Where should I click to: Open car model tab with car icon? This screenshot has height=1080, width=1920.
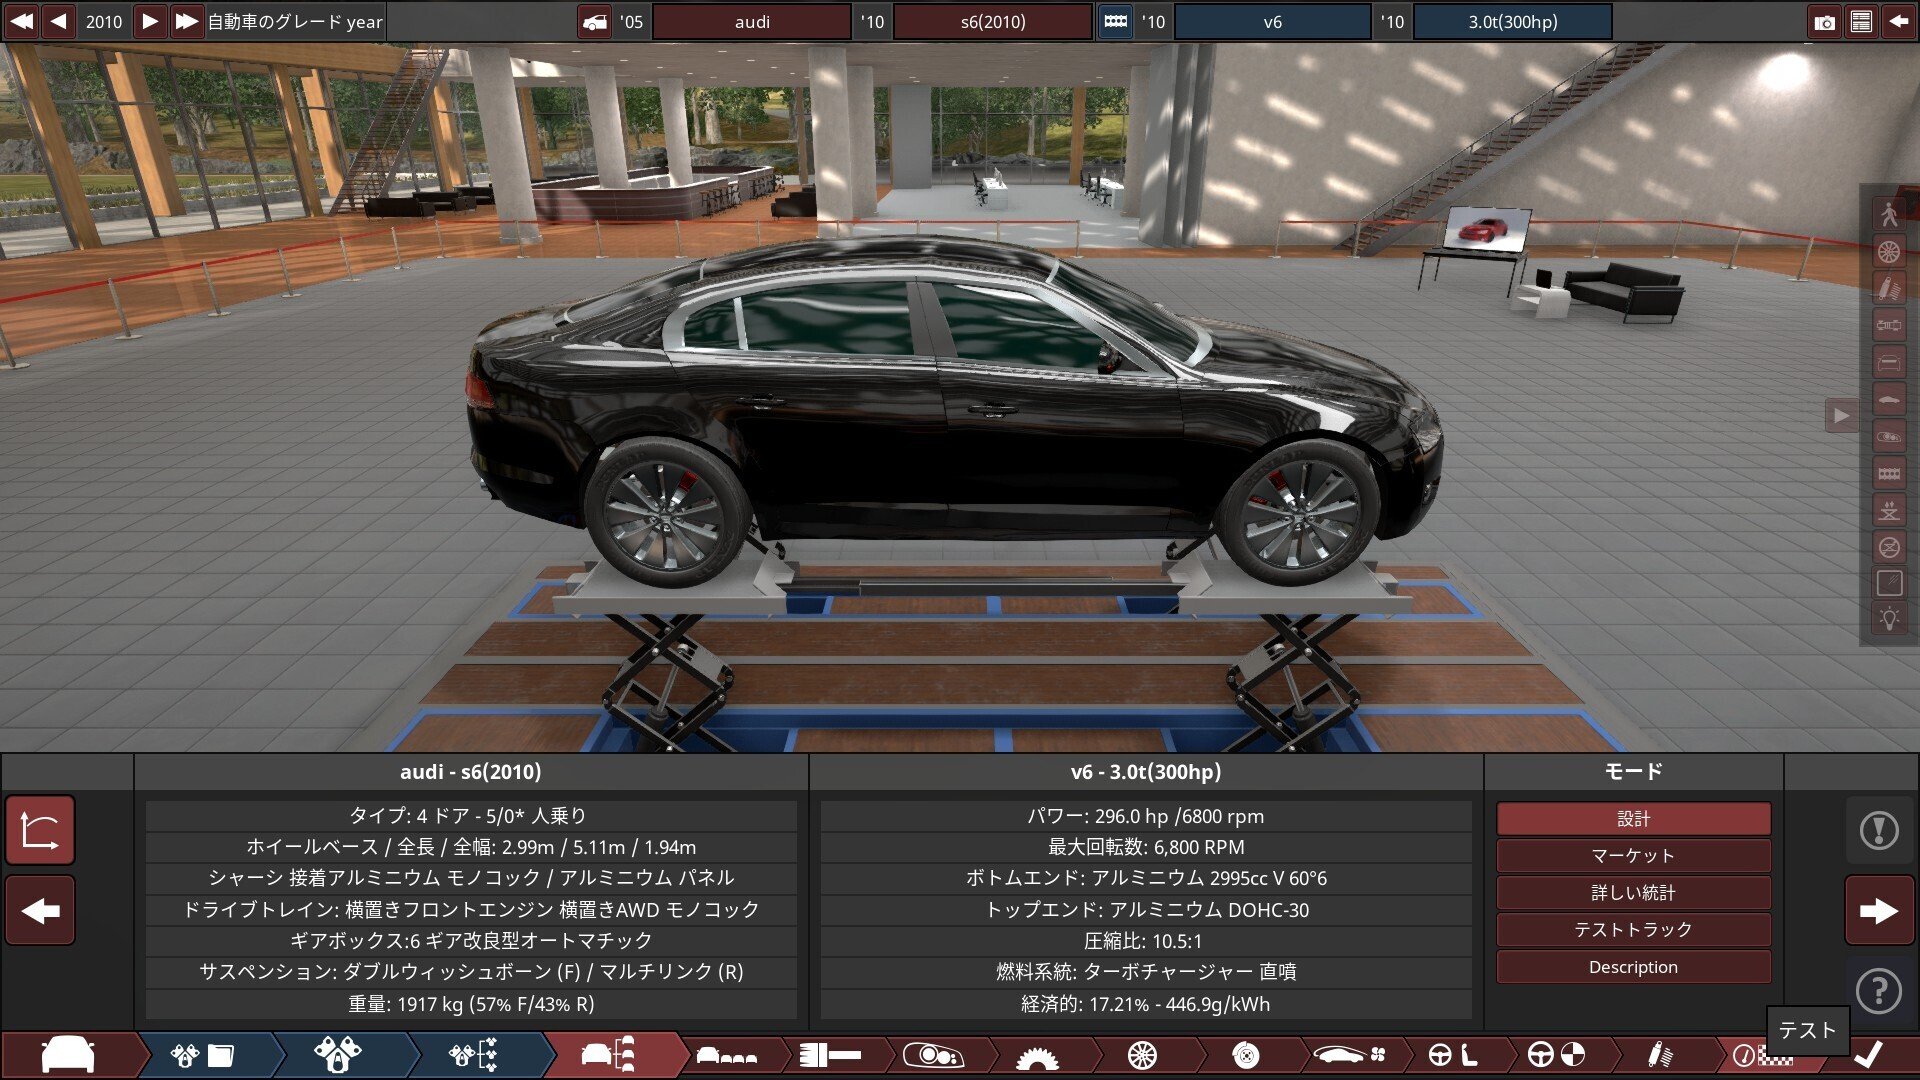coord(68,1055)
